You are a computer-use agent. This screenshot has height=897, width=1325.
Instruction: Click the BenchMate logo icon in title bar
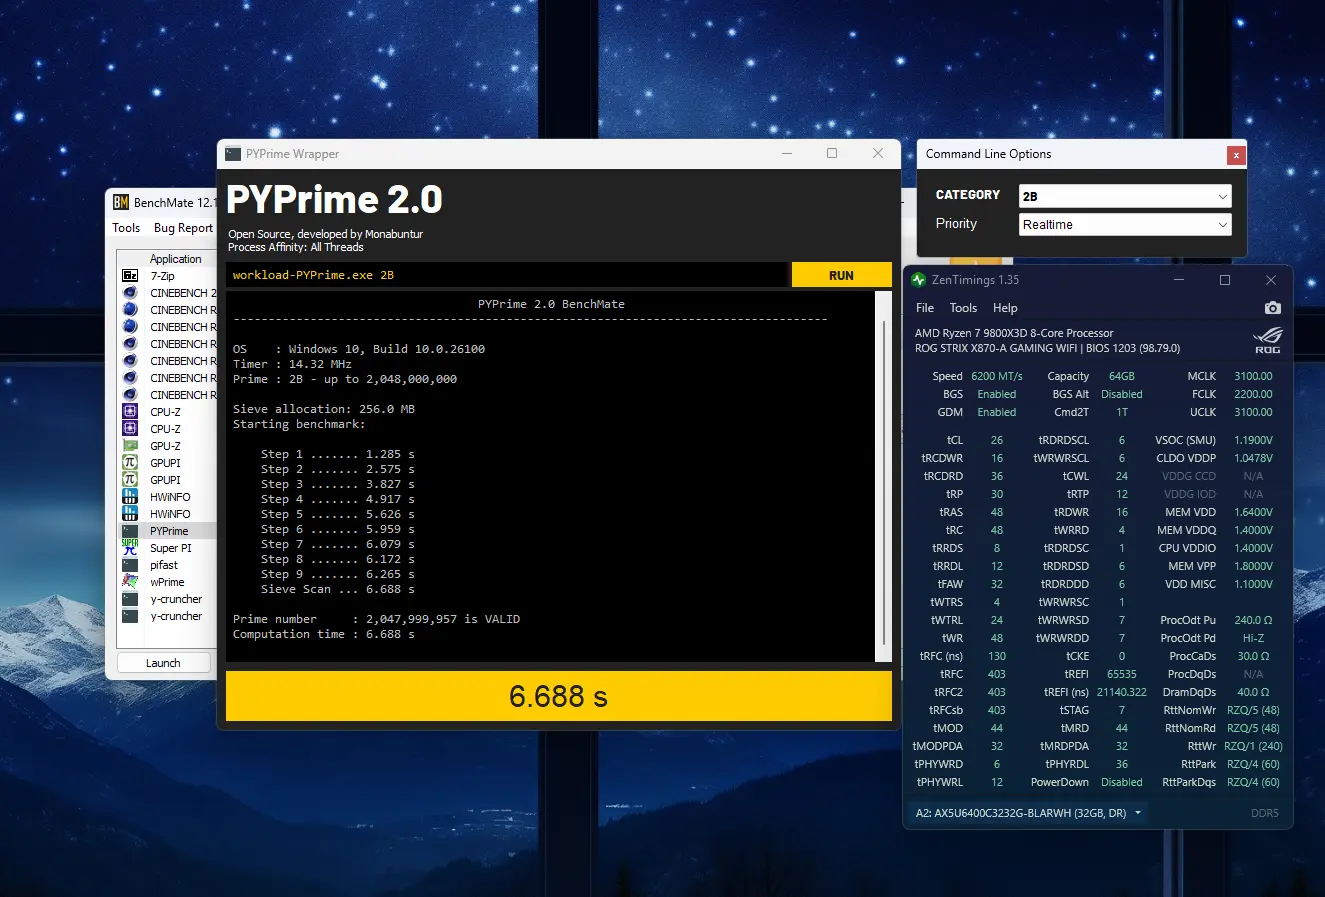point(121,202)
